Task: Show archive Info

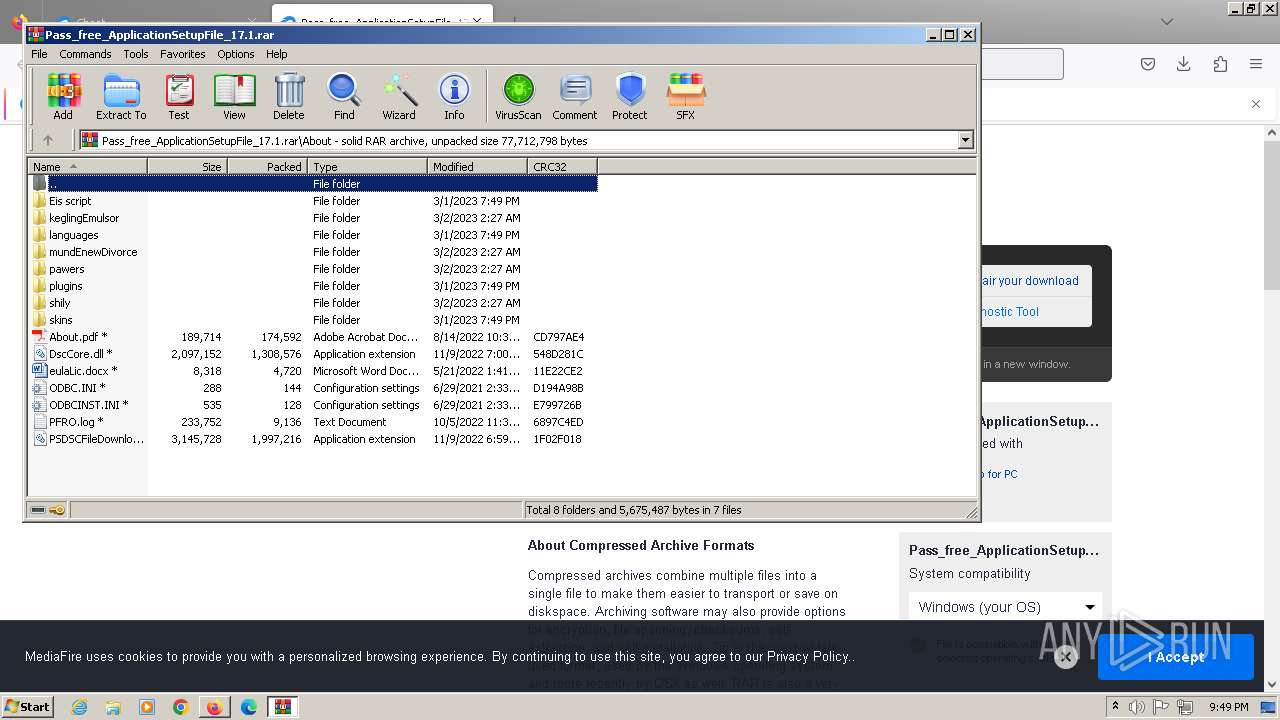Action: click(454, 97)
